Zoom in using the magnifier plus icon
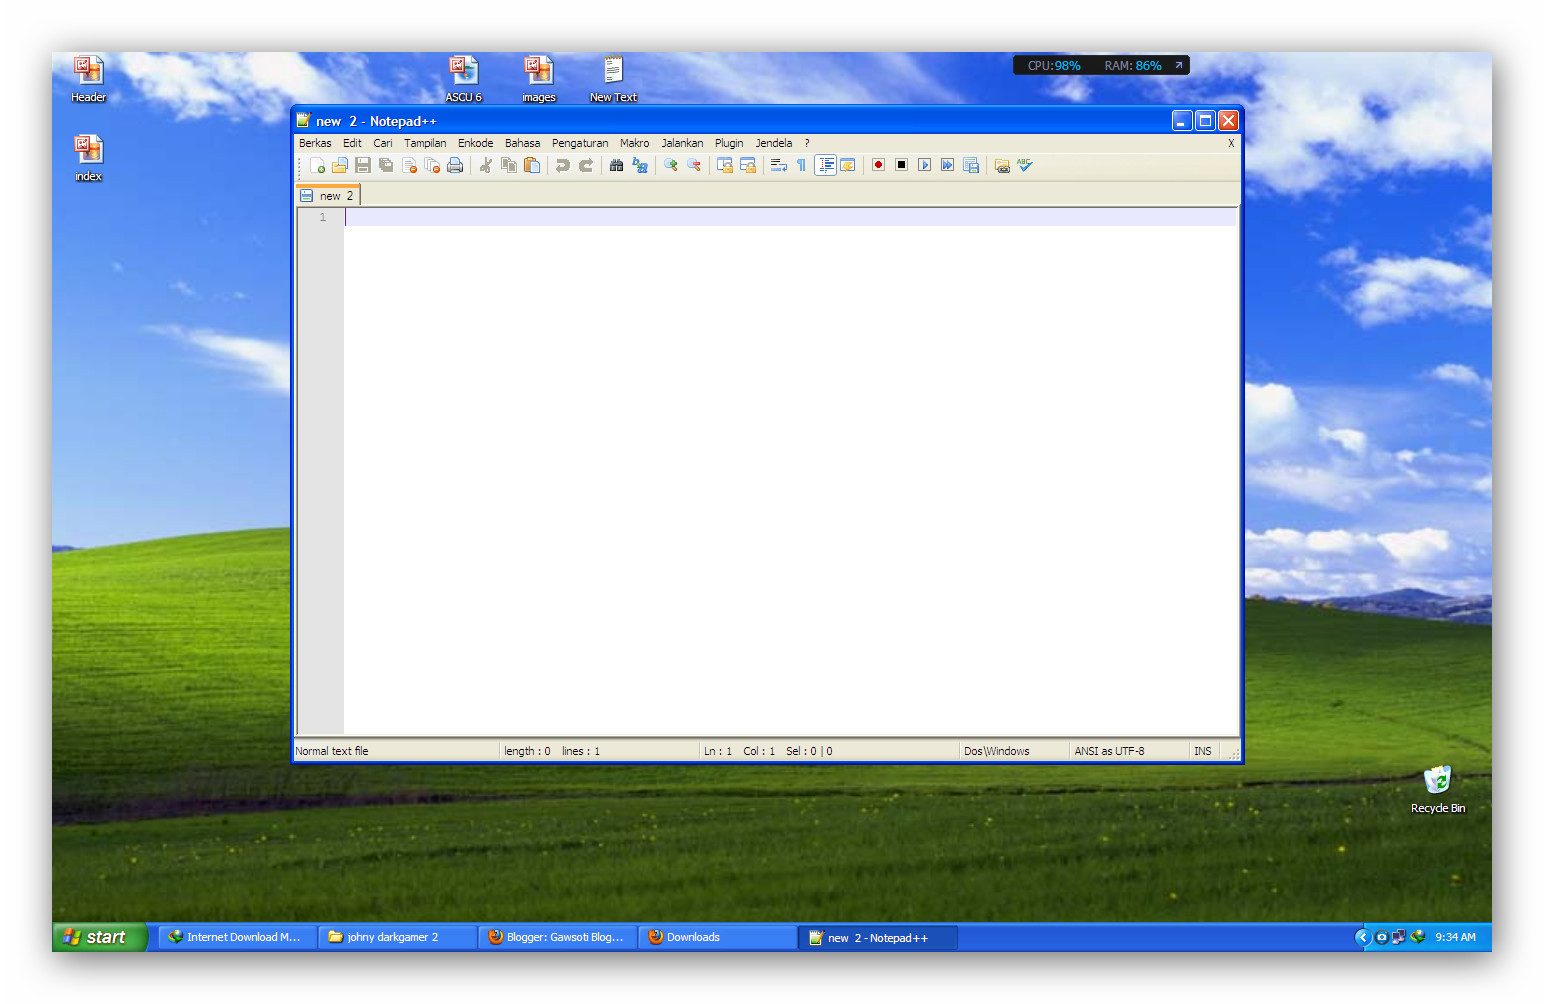The height and width of the screenshot is (1004, 1544). (670, 165)
